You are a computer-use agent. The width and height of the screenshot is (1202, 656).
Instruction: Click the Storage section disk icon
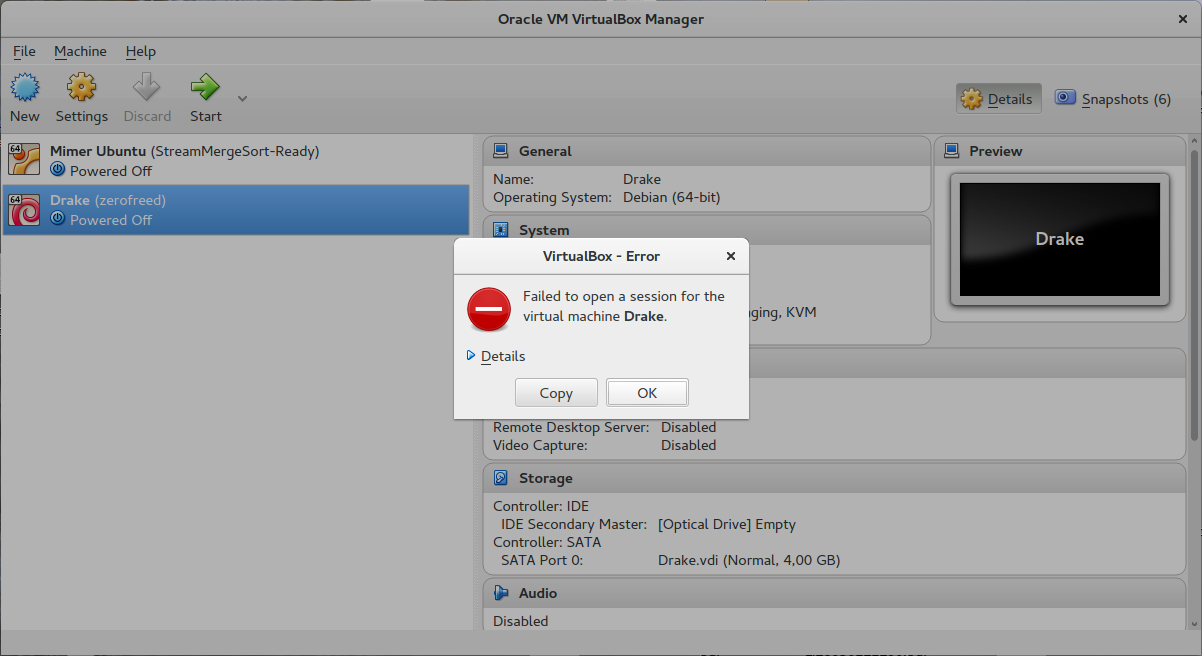click(501, 478)
